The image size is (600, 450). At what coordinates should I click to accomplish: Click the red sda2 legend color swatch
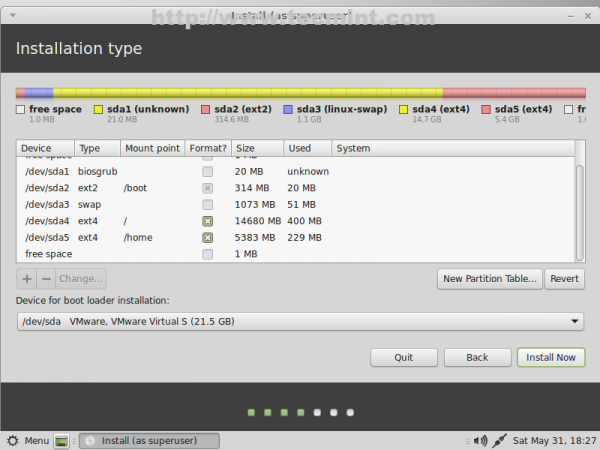click(205, 109)
